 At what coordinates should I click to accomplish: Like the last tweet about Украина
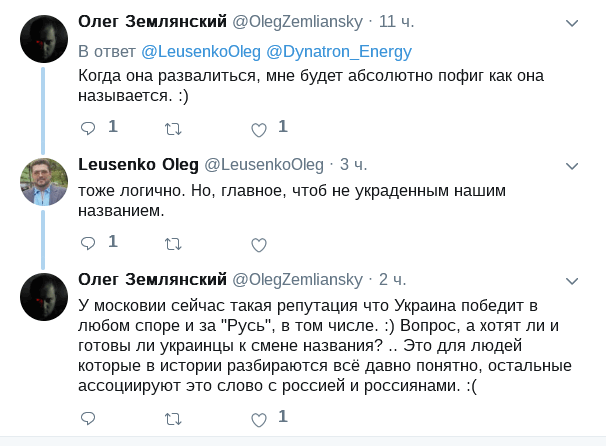[x=258, y=417]
